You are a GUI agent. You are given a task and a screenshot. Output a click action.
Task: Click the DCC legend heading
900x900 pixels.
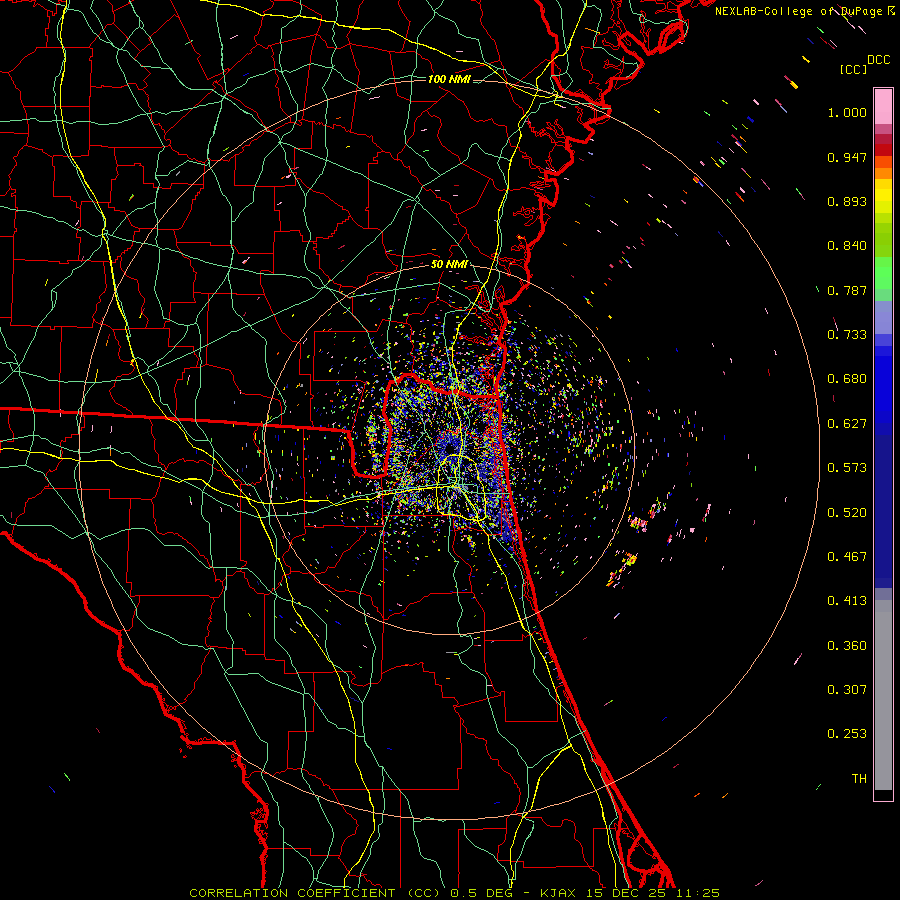[x=879, y=60]
